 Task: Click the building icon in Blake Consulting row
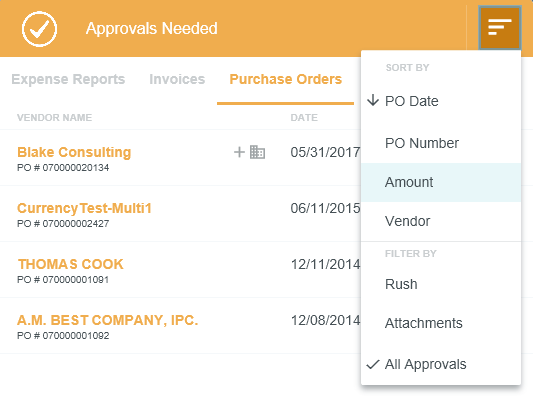point(257,152)
